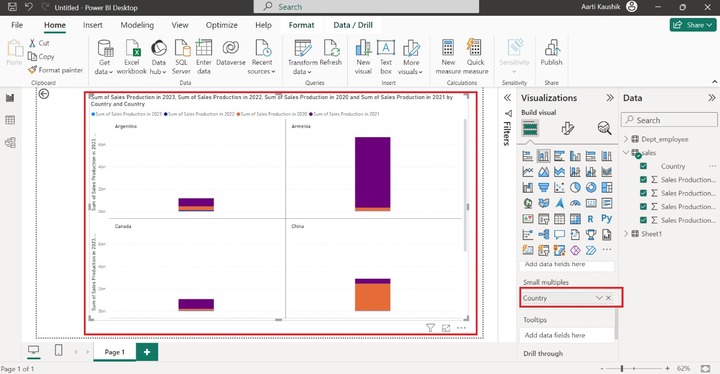Viewport: 720px width, 374px height.
Task: Select the Funnel chart visual
Action: [544, 187]
